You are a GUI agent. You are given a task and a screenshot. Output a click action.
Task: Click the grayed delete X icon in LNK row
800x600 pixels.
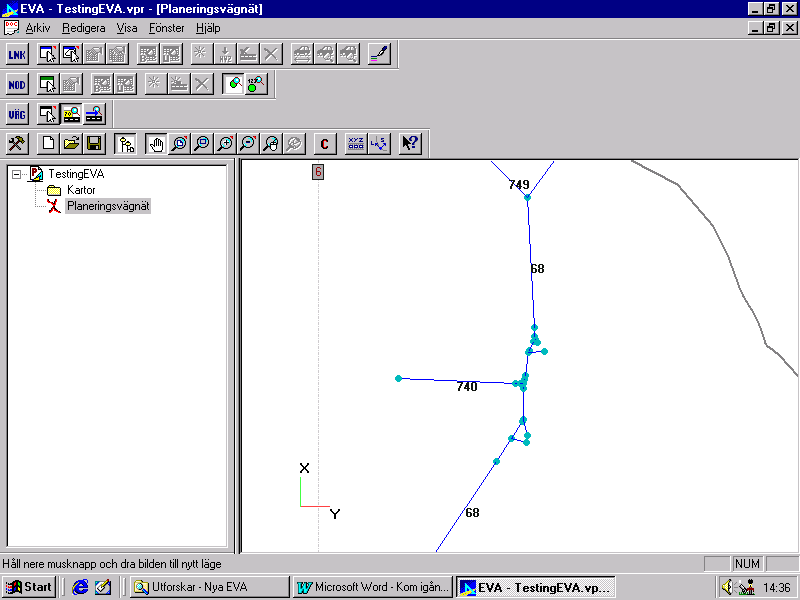[x=271, y=54]
